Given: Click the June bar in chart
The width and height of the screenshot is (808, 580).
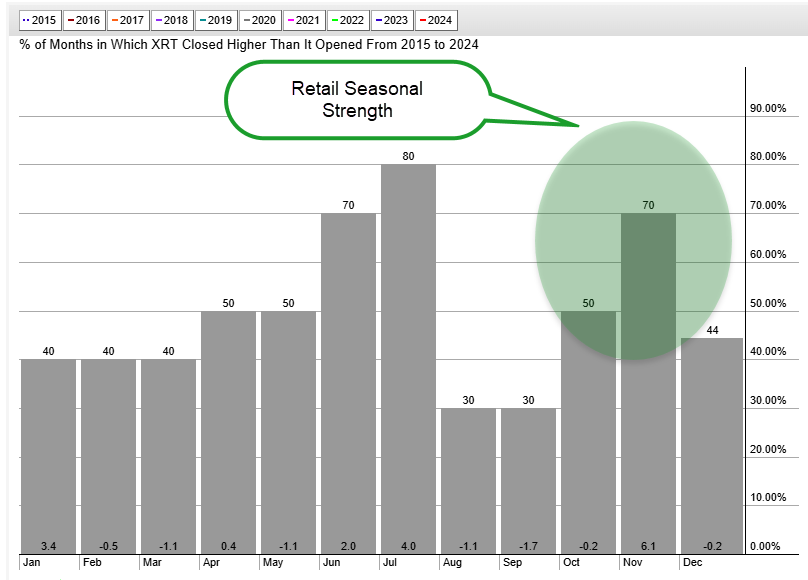Looking at the screenshot, I should tap(348, 381).
